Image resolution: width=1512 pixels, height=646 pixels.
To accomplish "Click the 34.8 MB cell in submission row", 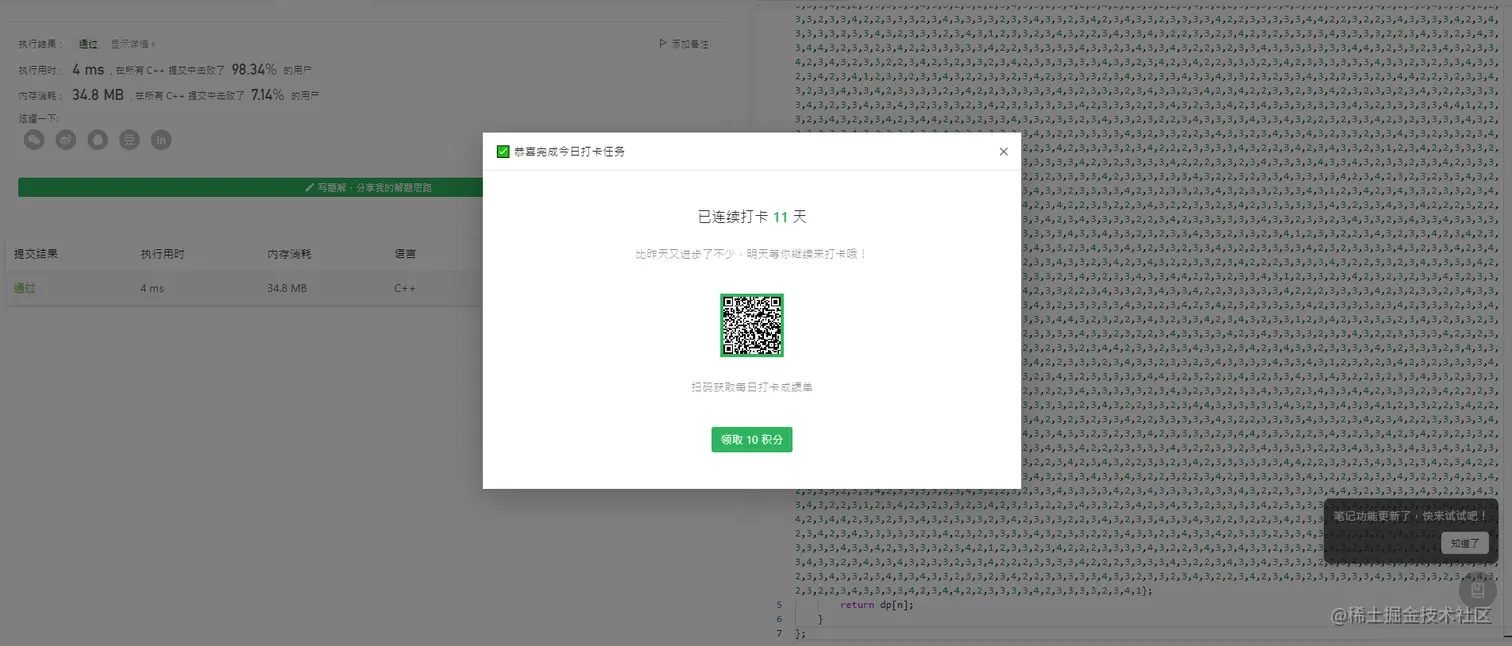I will 287,288.
